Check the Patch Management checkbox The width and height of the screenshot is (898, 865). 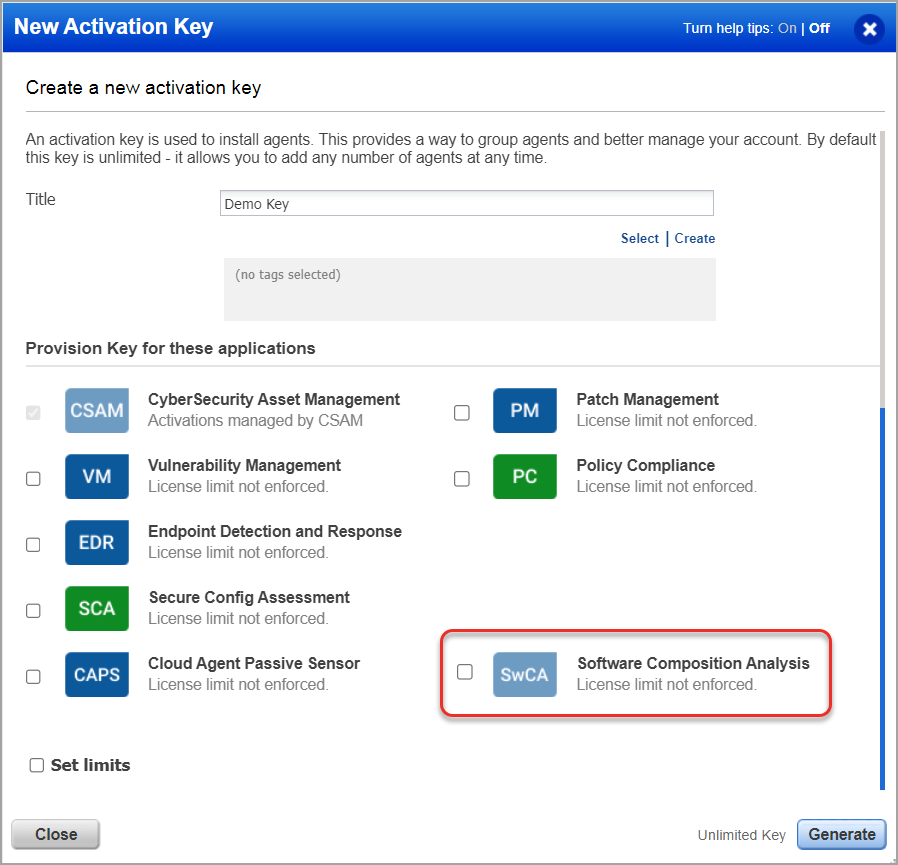[x=462, y=412]
